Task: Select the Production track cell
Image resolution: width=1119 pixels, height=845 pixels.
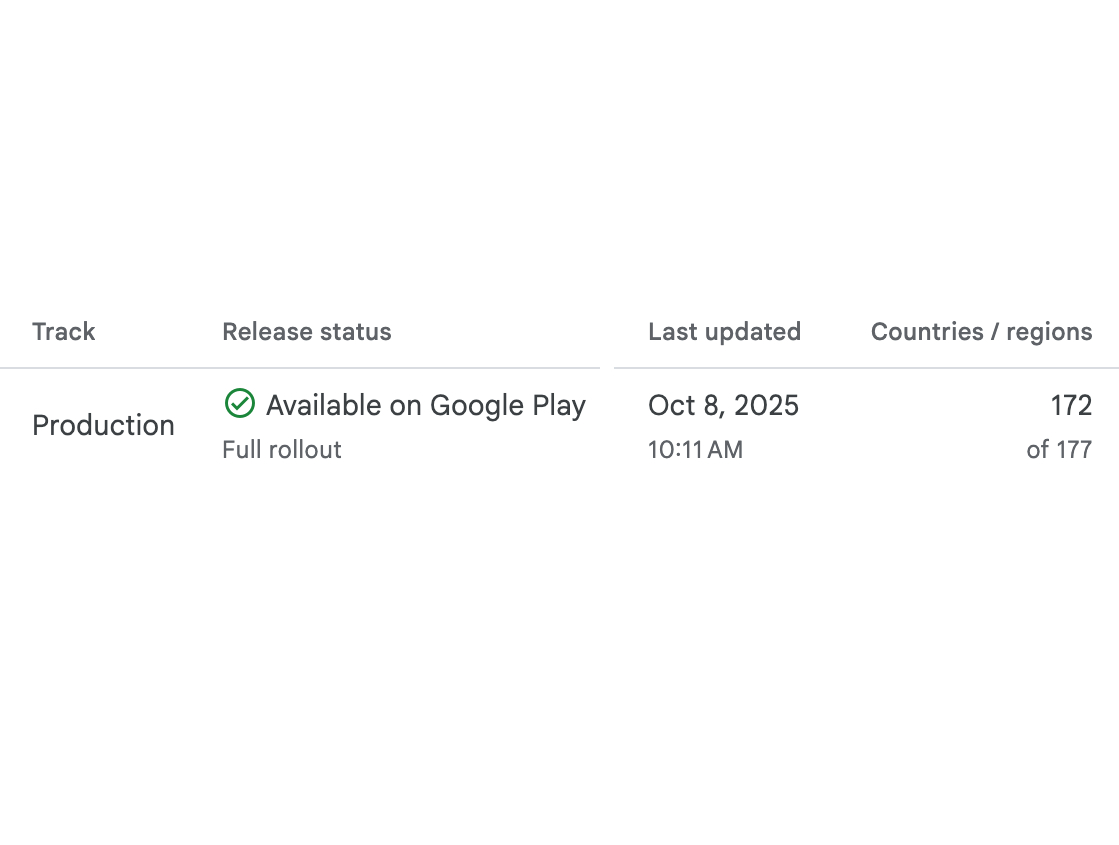Action: [x=103, y=426]
